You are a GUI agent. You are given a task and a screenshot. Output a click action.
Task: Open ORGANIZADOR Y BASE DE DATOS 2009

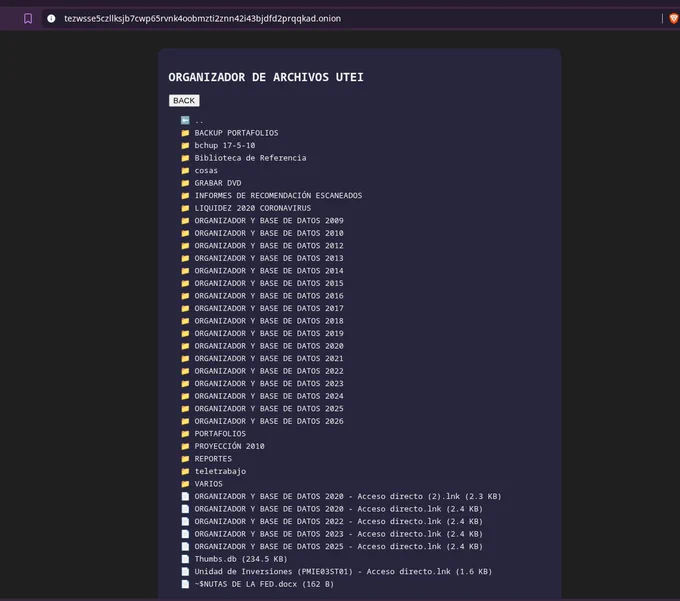coord(269,221)
